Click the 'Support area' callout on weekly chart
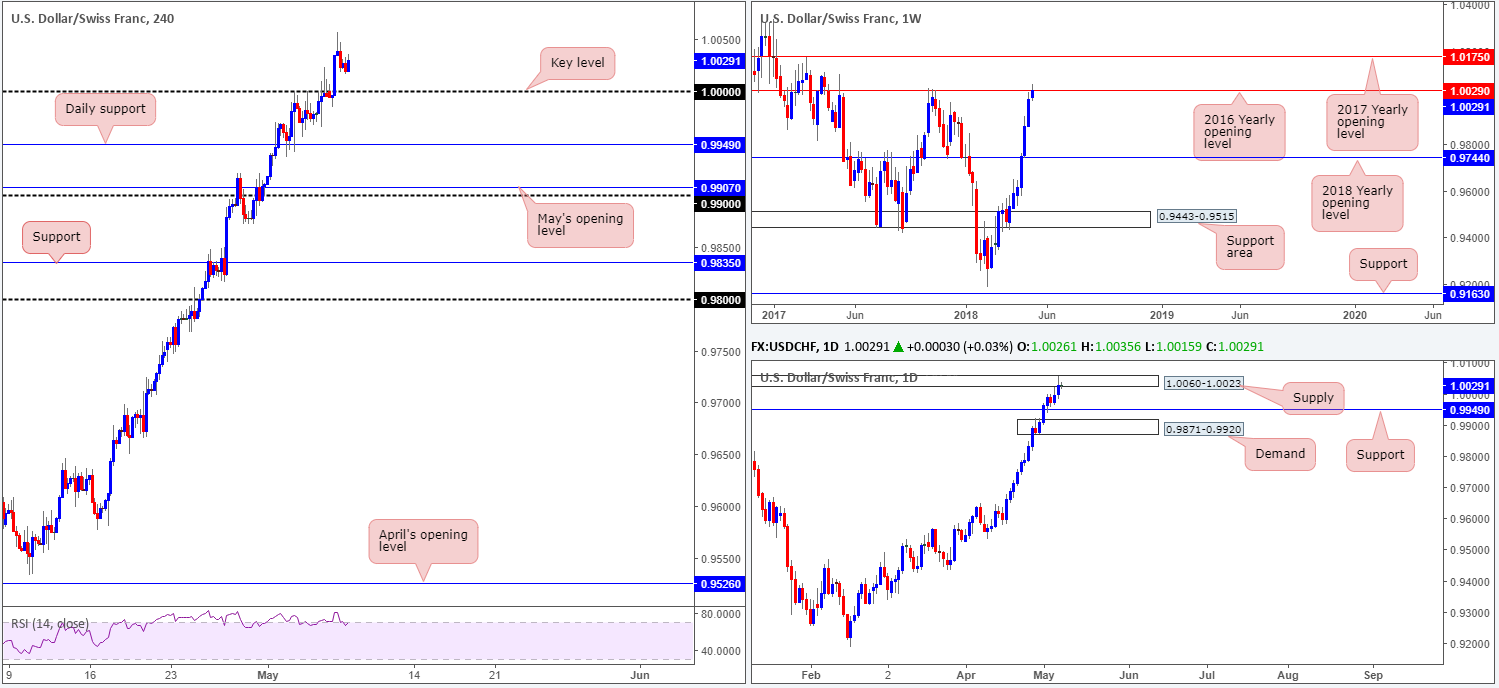This screenshot has height=688, width=1499. click(1249, 247)
